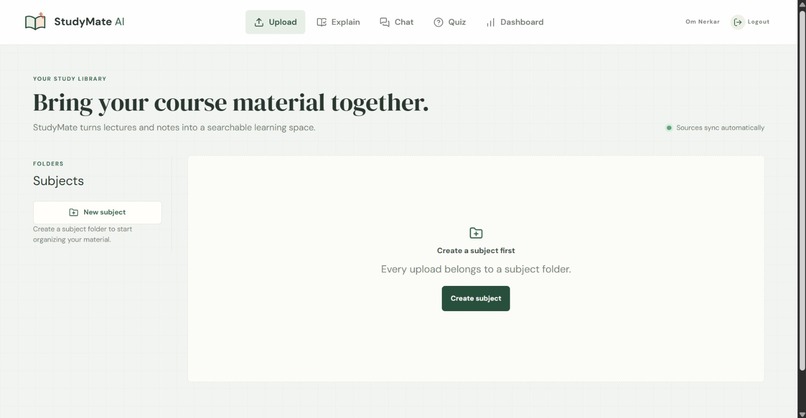
Task: Click the Logout text link
Action: pyautogui.click(x=758, y=22)
